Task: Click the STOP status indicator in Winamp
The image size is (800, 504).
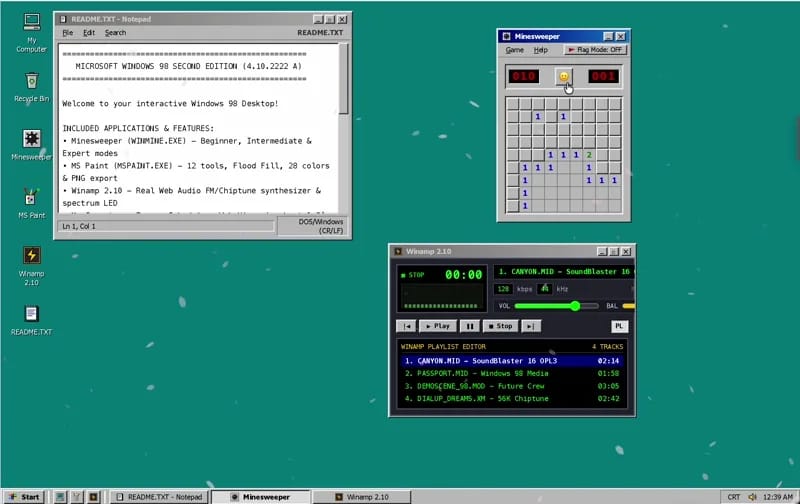Action: 413,275
